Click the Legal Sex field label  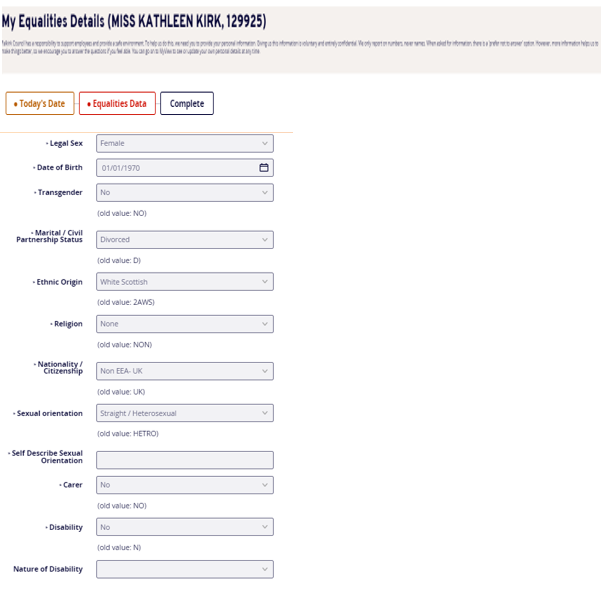click(65, 144)
